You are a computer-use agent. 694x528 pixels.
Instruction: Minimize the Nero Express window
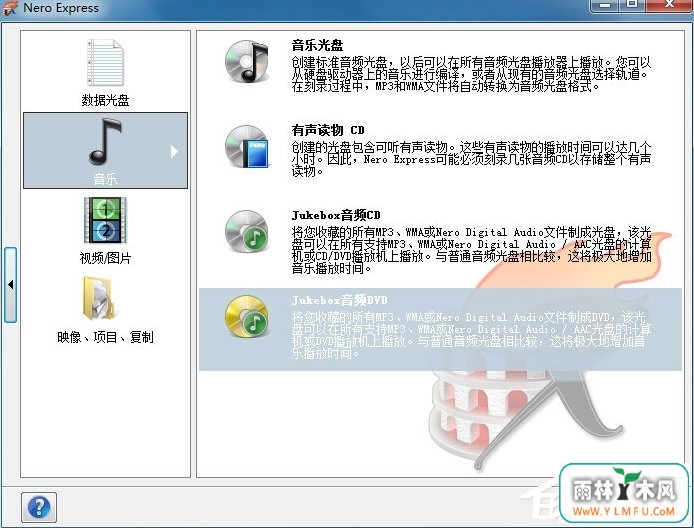pyautogui.click(x=606, y=5)
